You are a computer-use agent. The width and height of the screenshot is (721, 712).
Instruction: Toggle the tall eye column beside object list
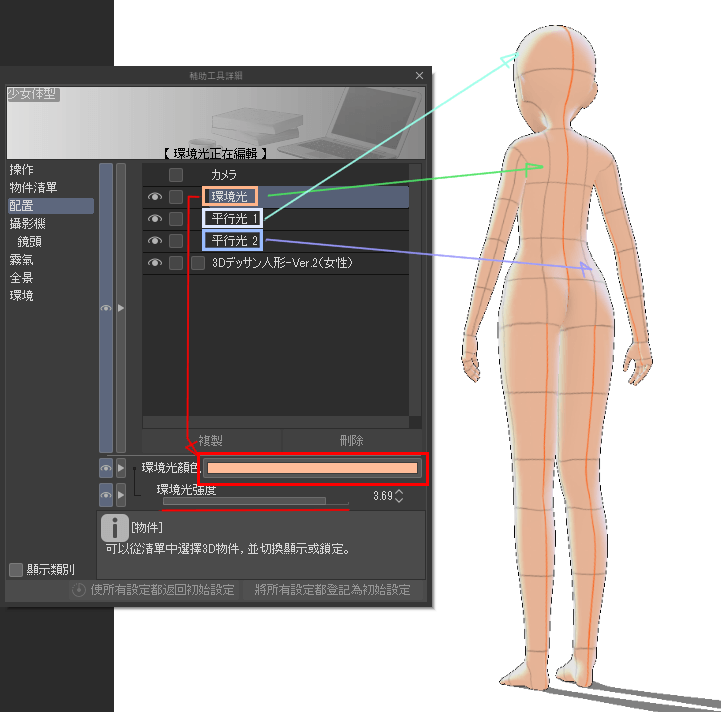pos(106,308)
